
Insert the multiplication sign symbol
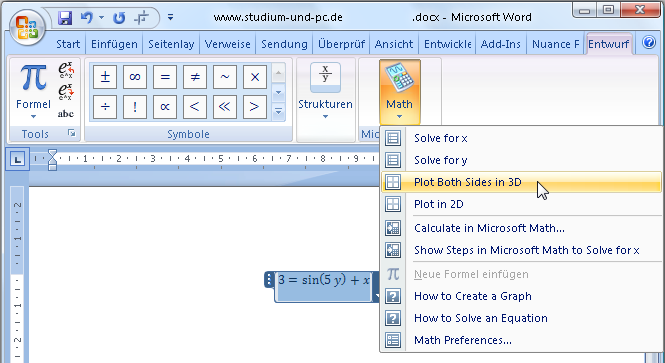(255, 77)
